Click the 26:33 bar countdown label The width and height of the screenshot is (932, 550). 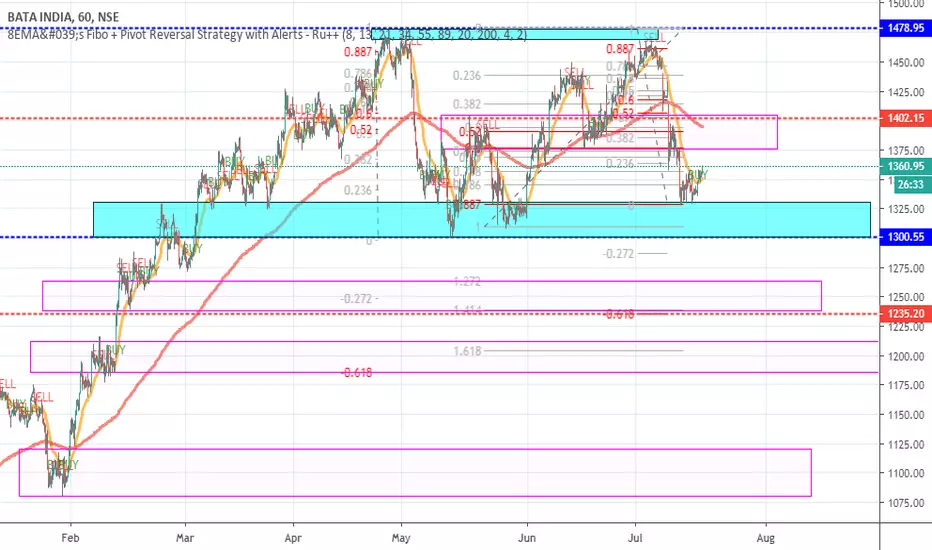point(910,185)
